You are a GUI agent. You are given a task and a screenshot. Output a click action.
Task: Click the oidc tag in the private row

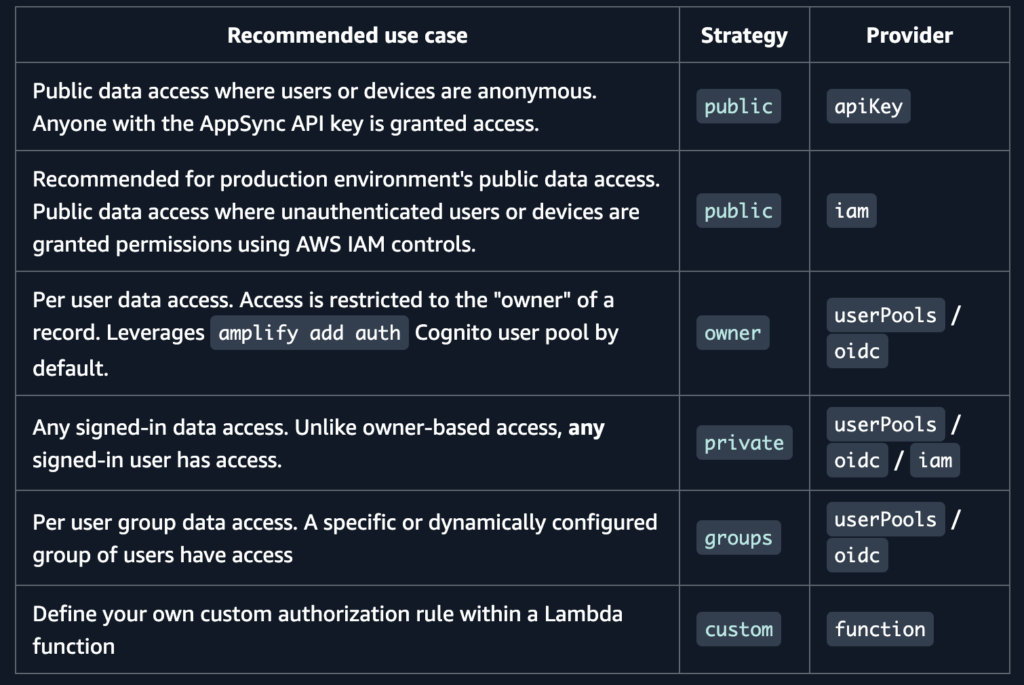[857, 460]
